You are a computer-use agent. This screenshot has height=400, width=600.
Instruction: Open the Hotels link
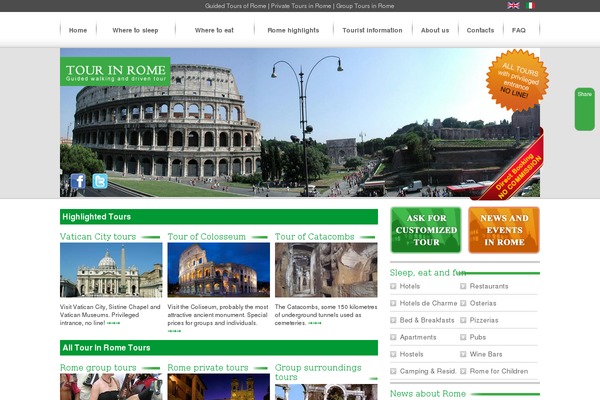410,286
